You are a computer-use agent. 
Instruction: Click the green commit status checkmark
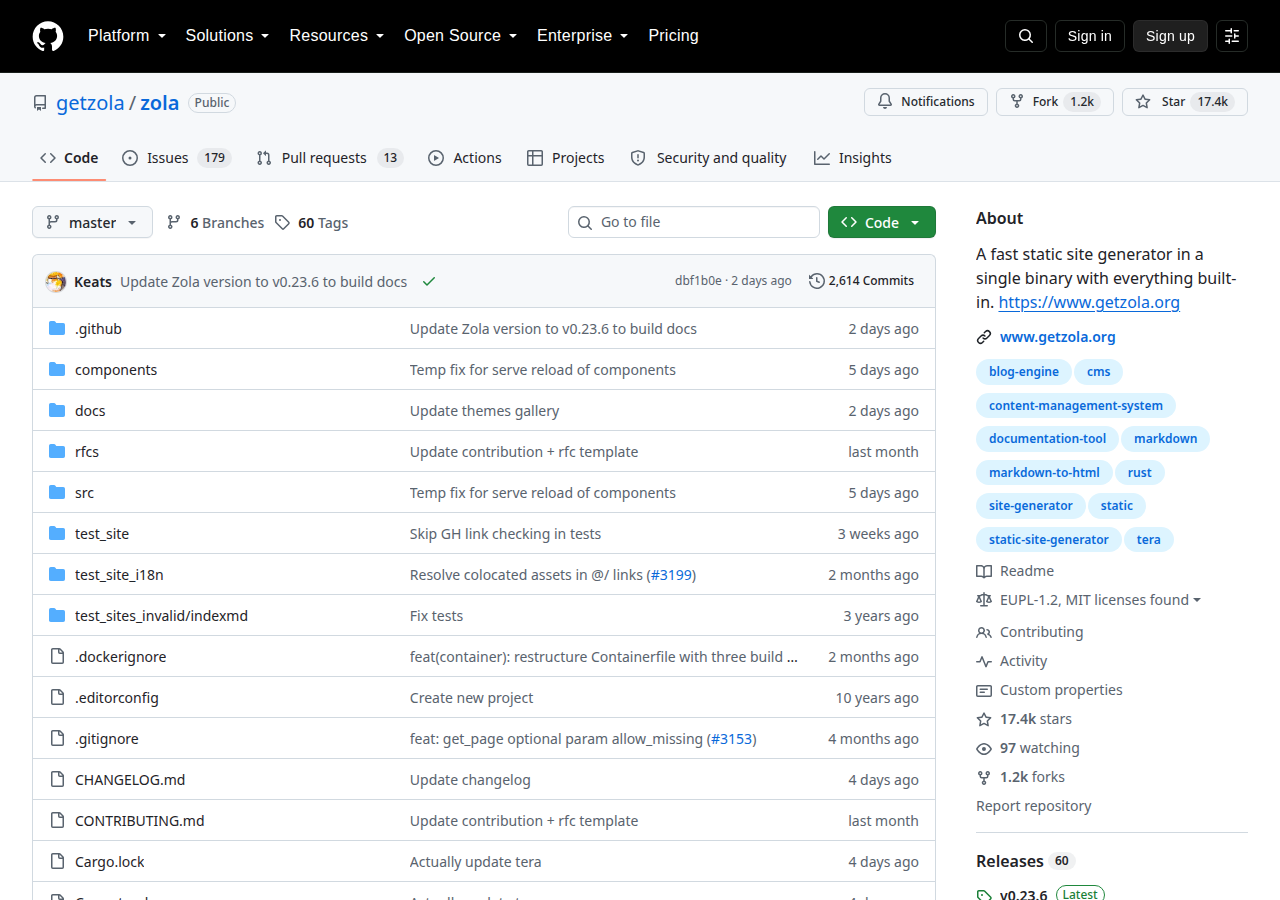[x=429, y=282]
